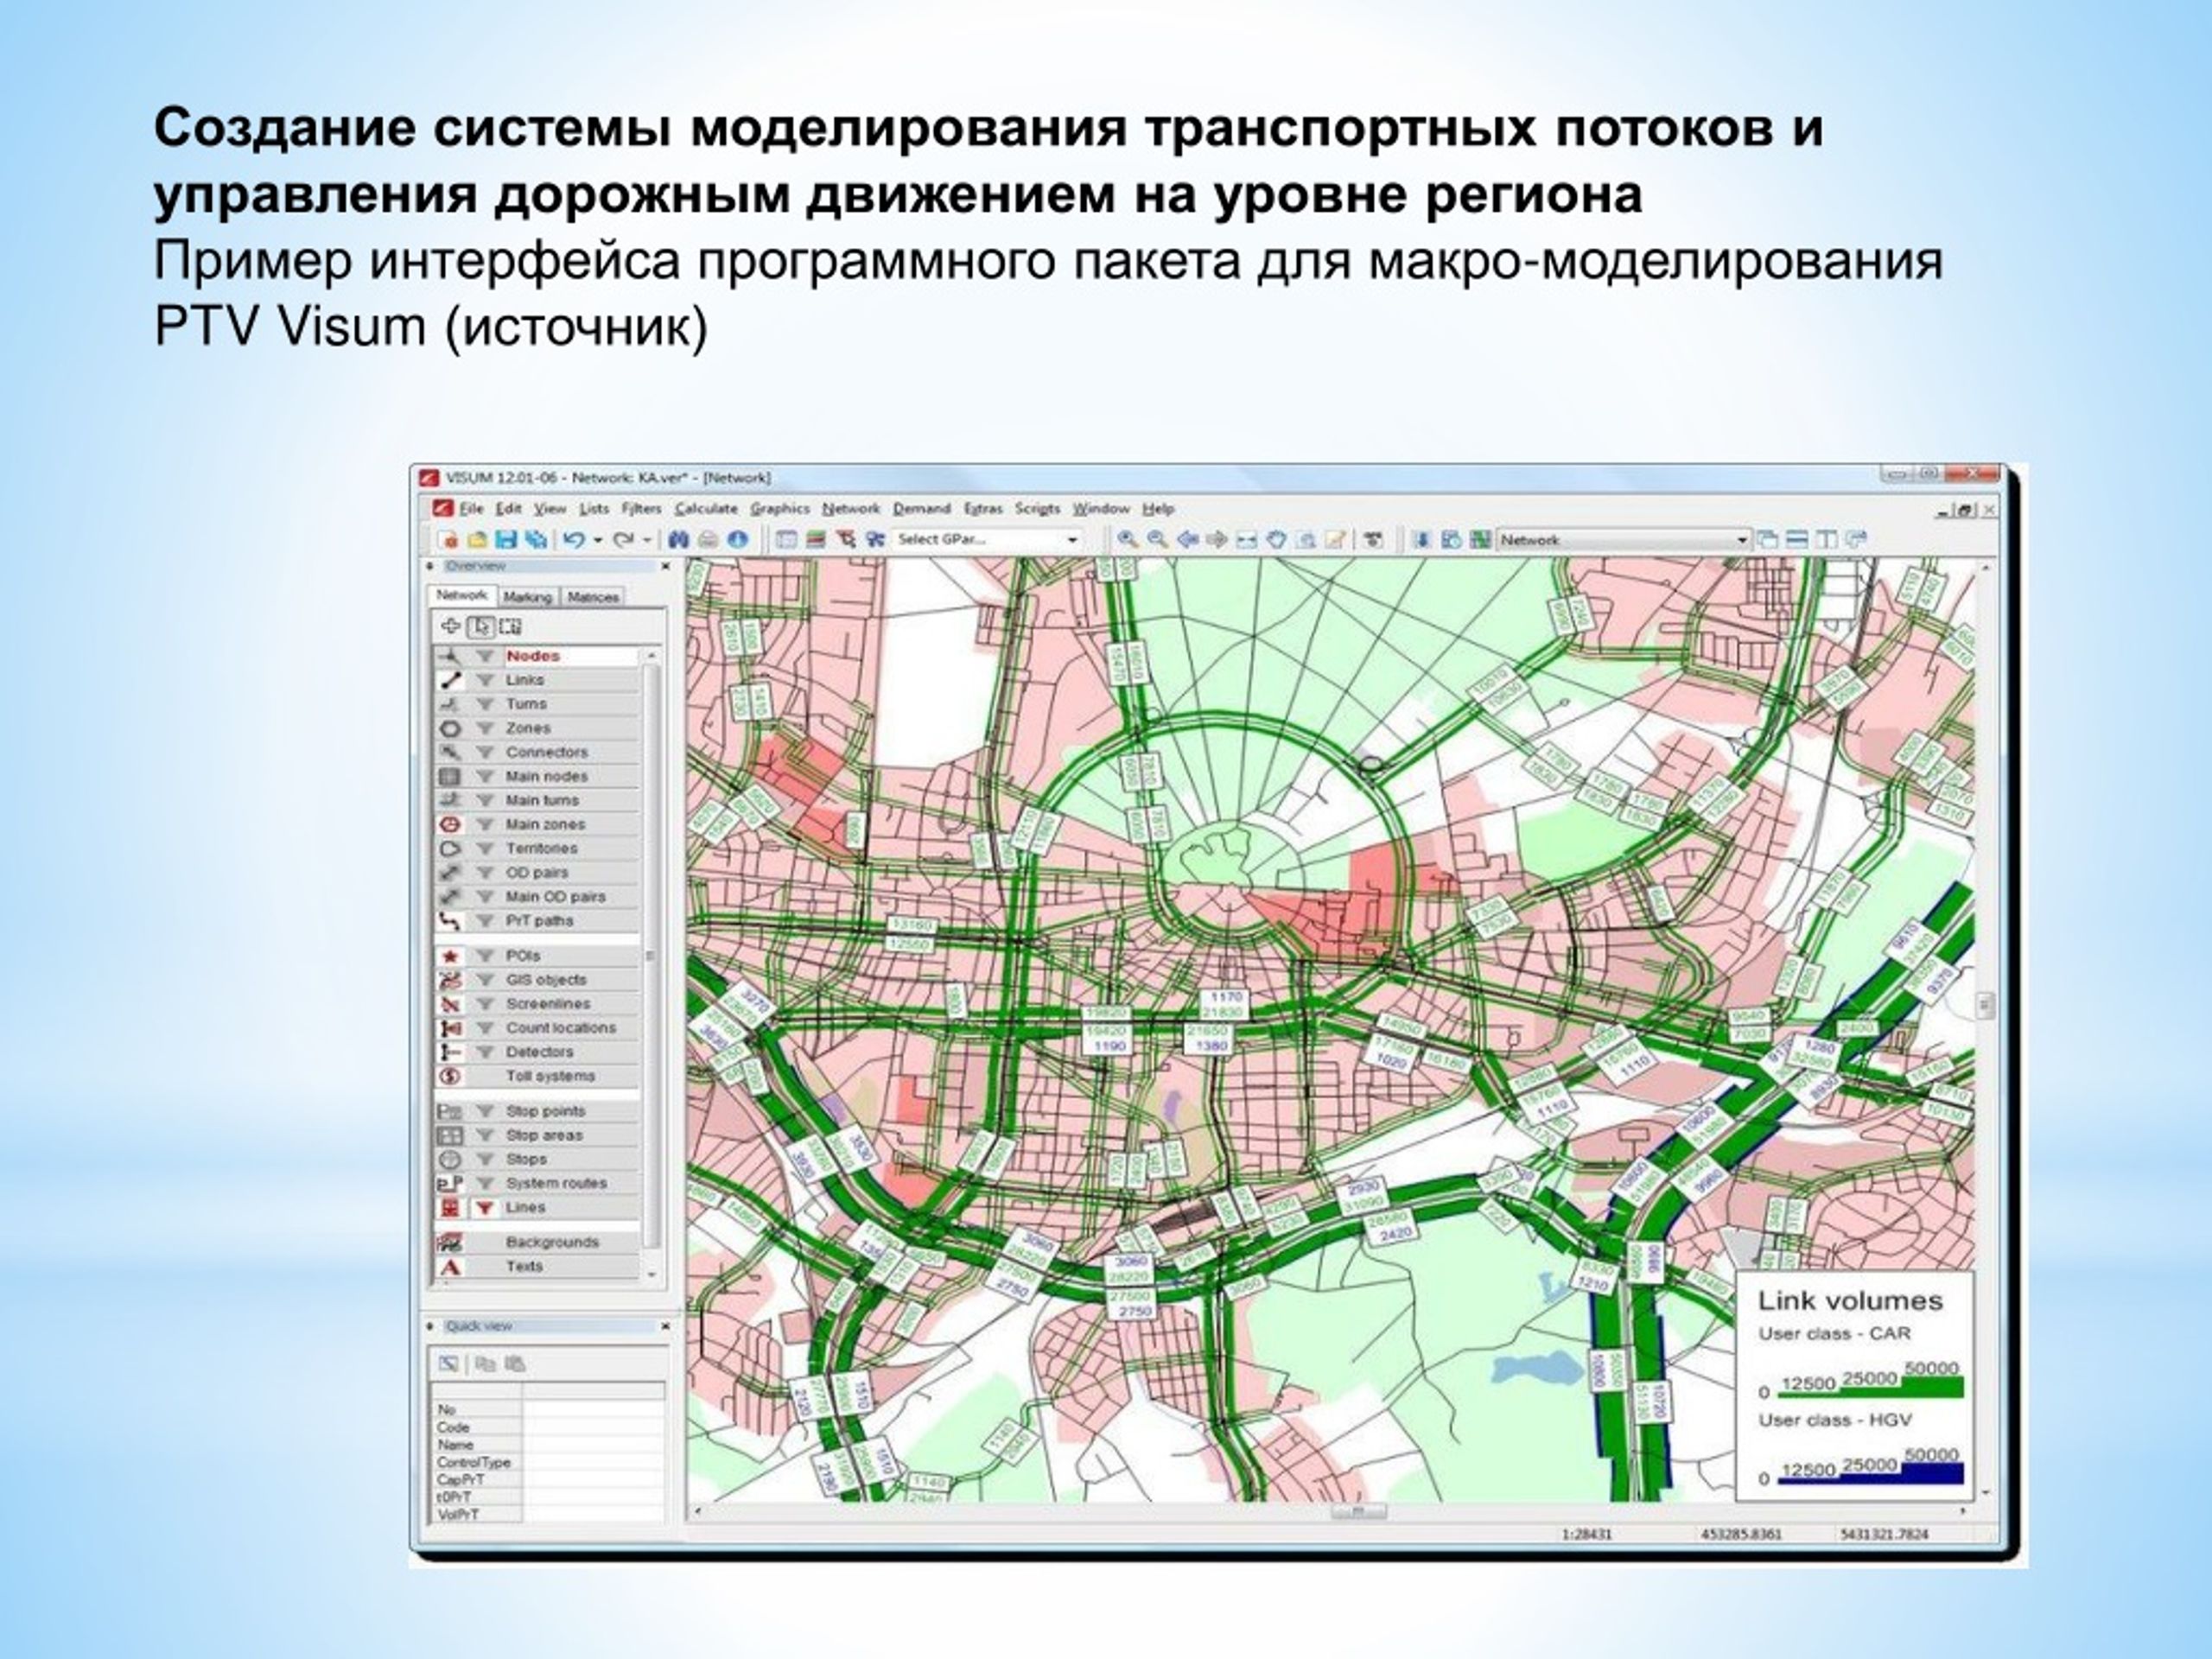
Task: Open the Undo history dropdown arrow
Action: tap(598, 540)
